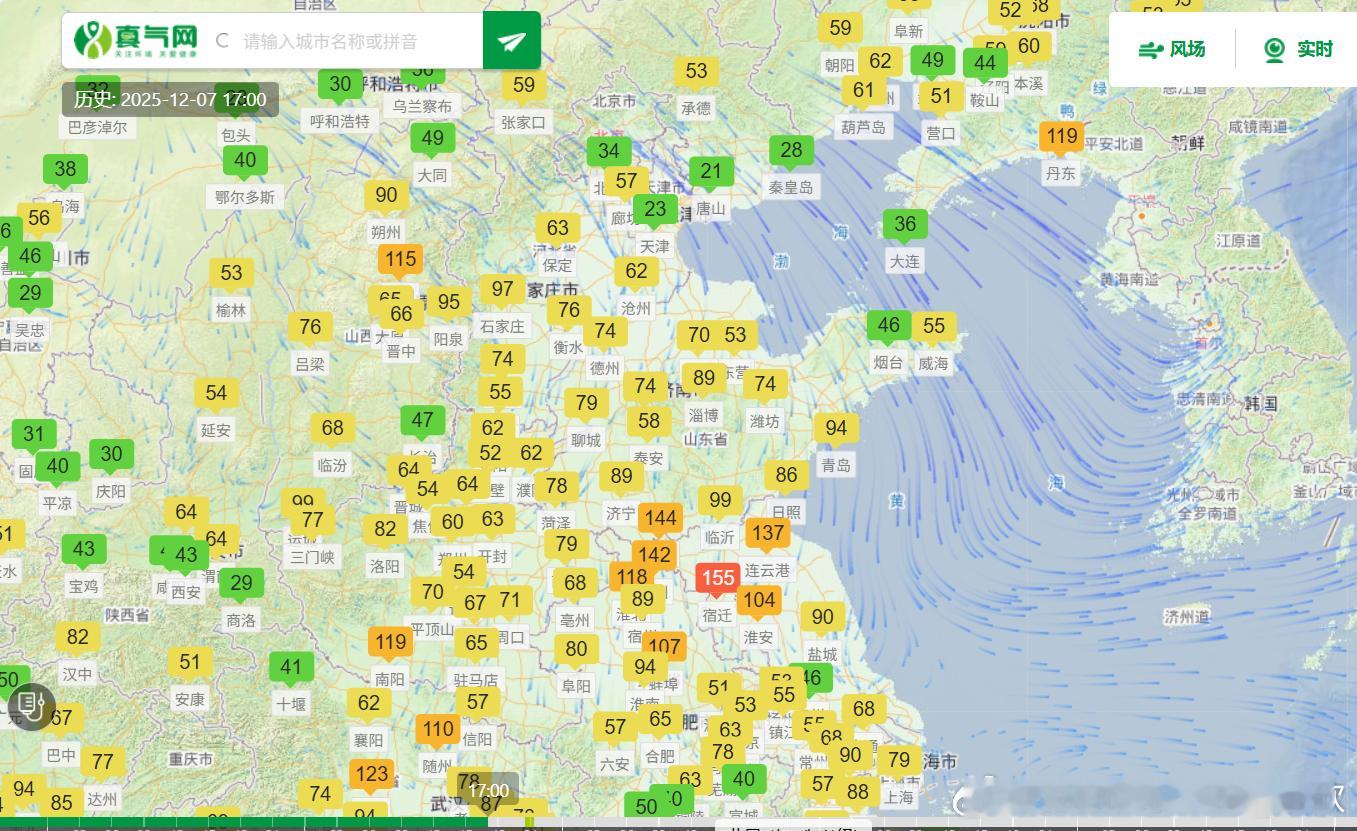Image resolution: width=1357 pixels, height=831 pixels.
Task: Open the 营口 marker showing 51
Action: tap(941, 98)
